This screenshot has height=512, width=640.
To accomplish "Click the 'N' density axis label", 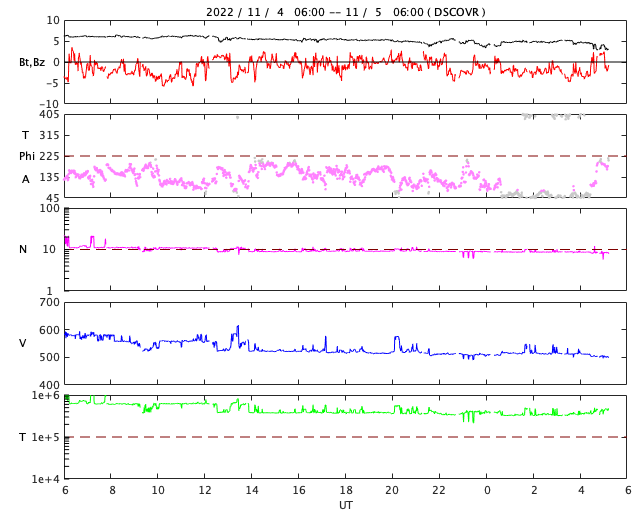I will point(23,249).
